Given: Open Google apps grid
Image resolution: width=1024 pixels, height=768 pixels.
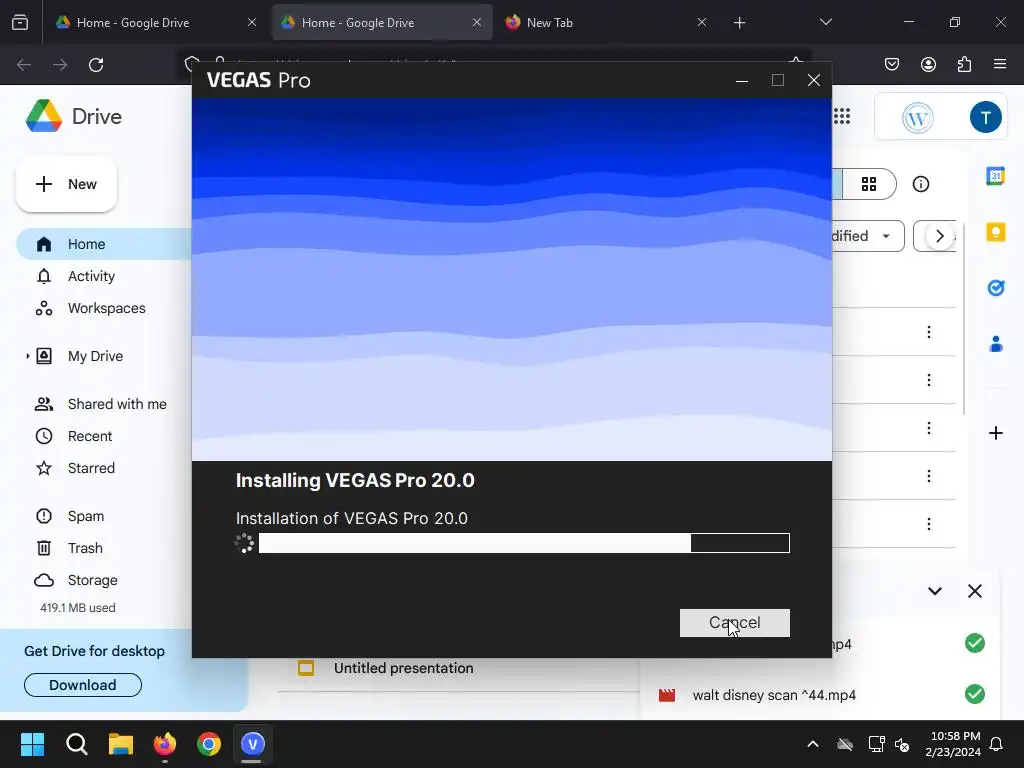Looking at the screenshot, I should coord(842,116).
